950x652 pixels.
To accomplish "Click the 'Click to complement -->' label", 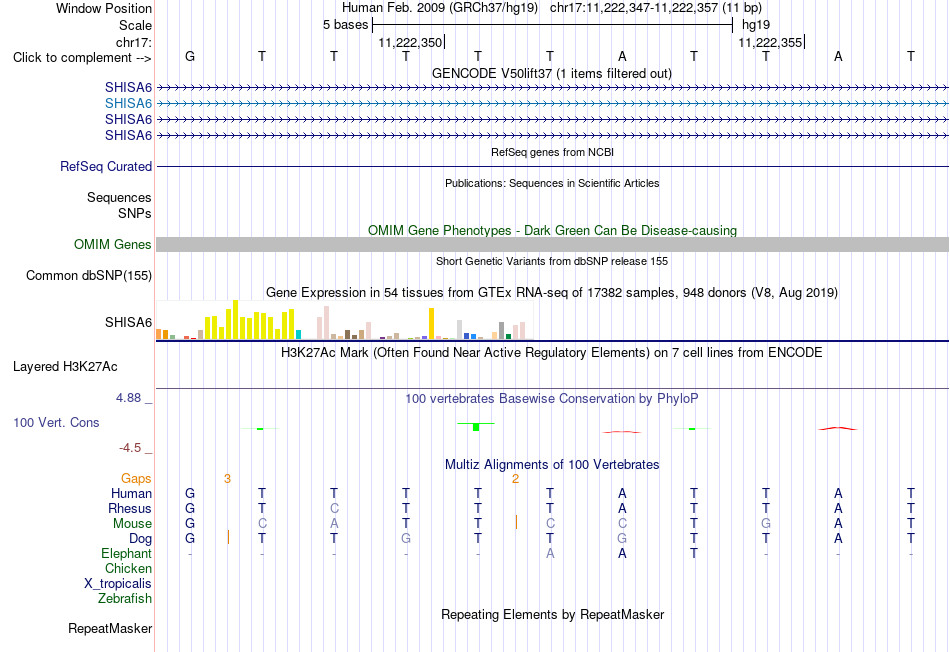I will [x=82, y=58].
